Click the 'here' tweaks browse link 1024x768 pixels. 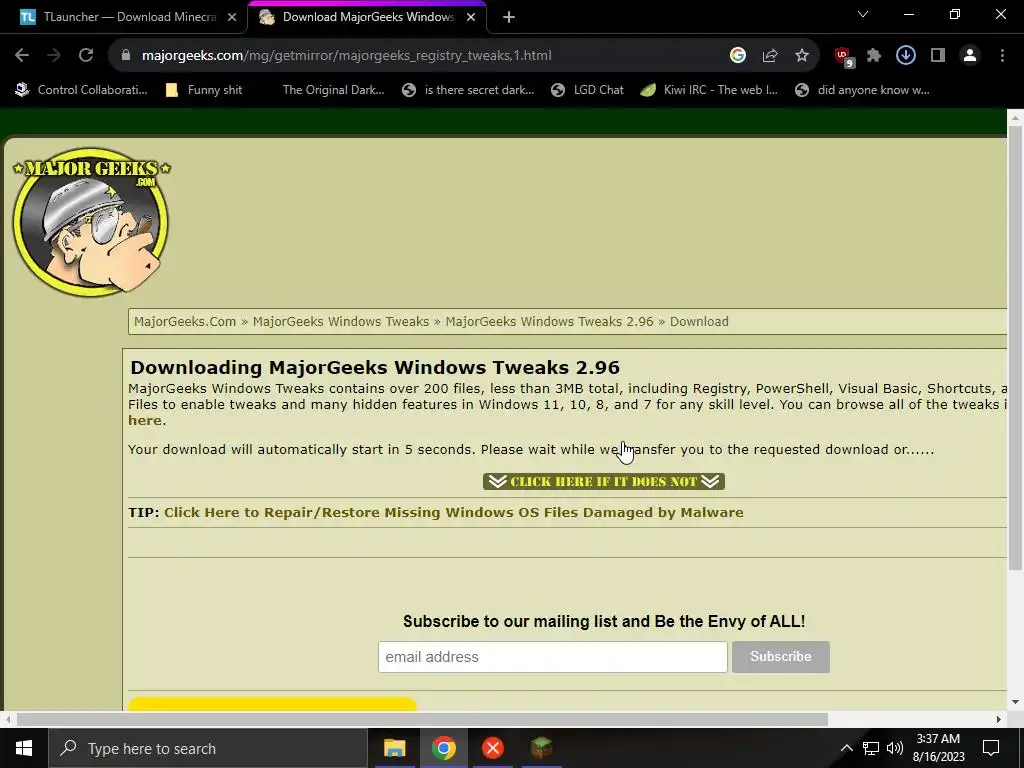[144, 421]
